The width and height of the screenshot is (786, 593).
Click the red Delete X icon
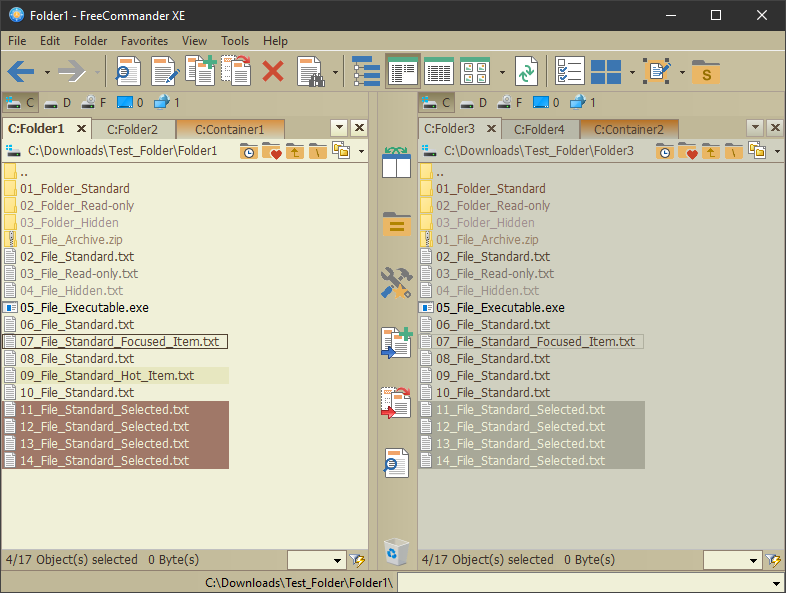point(273,71)
